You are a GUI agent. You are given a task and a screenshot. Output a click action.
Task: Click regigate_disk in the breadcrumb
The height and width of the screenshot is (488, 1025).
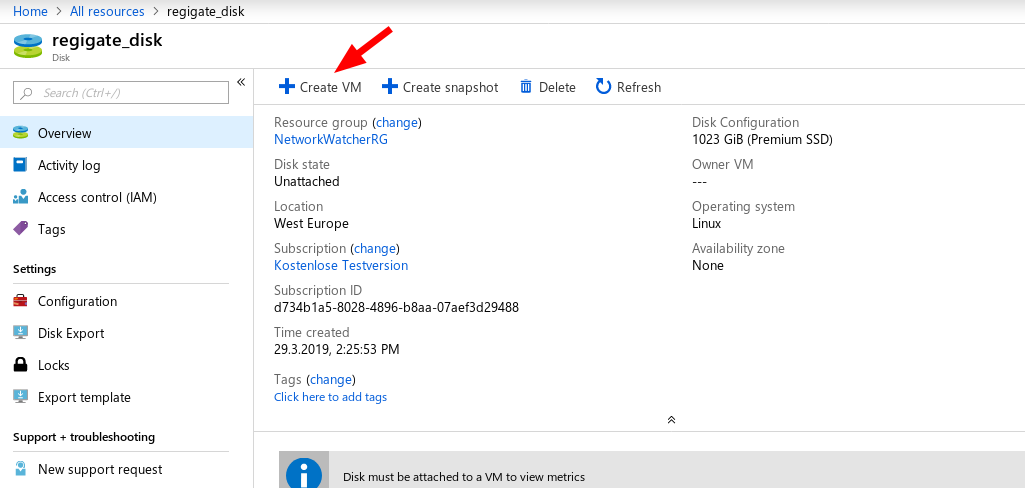point(205,11)
